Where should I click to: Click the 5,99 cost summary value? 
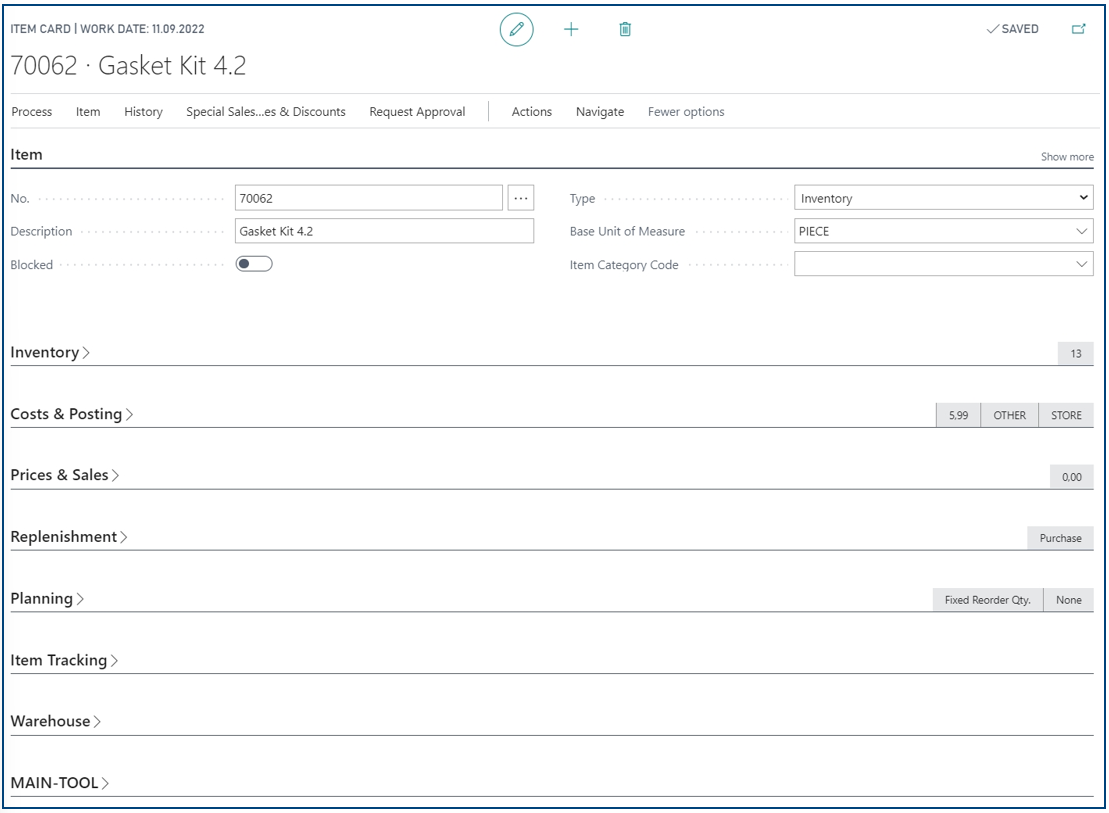coord(958,415)
